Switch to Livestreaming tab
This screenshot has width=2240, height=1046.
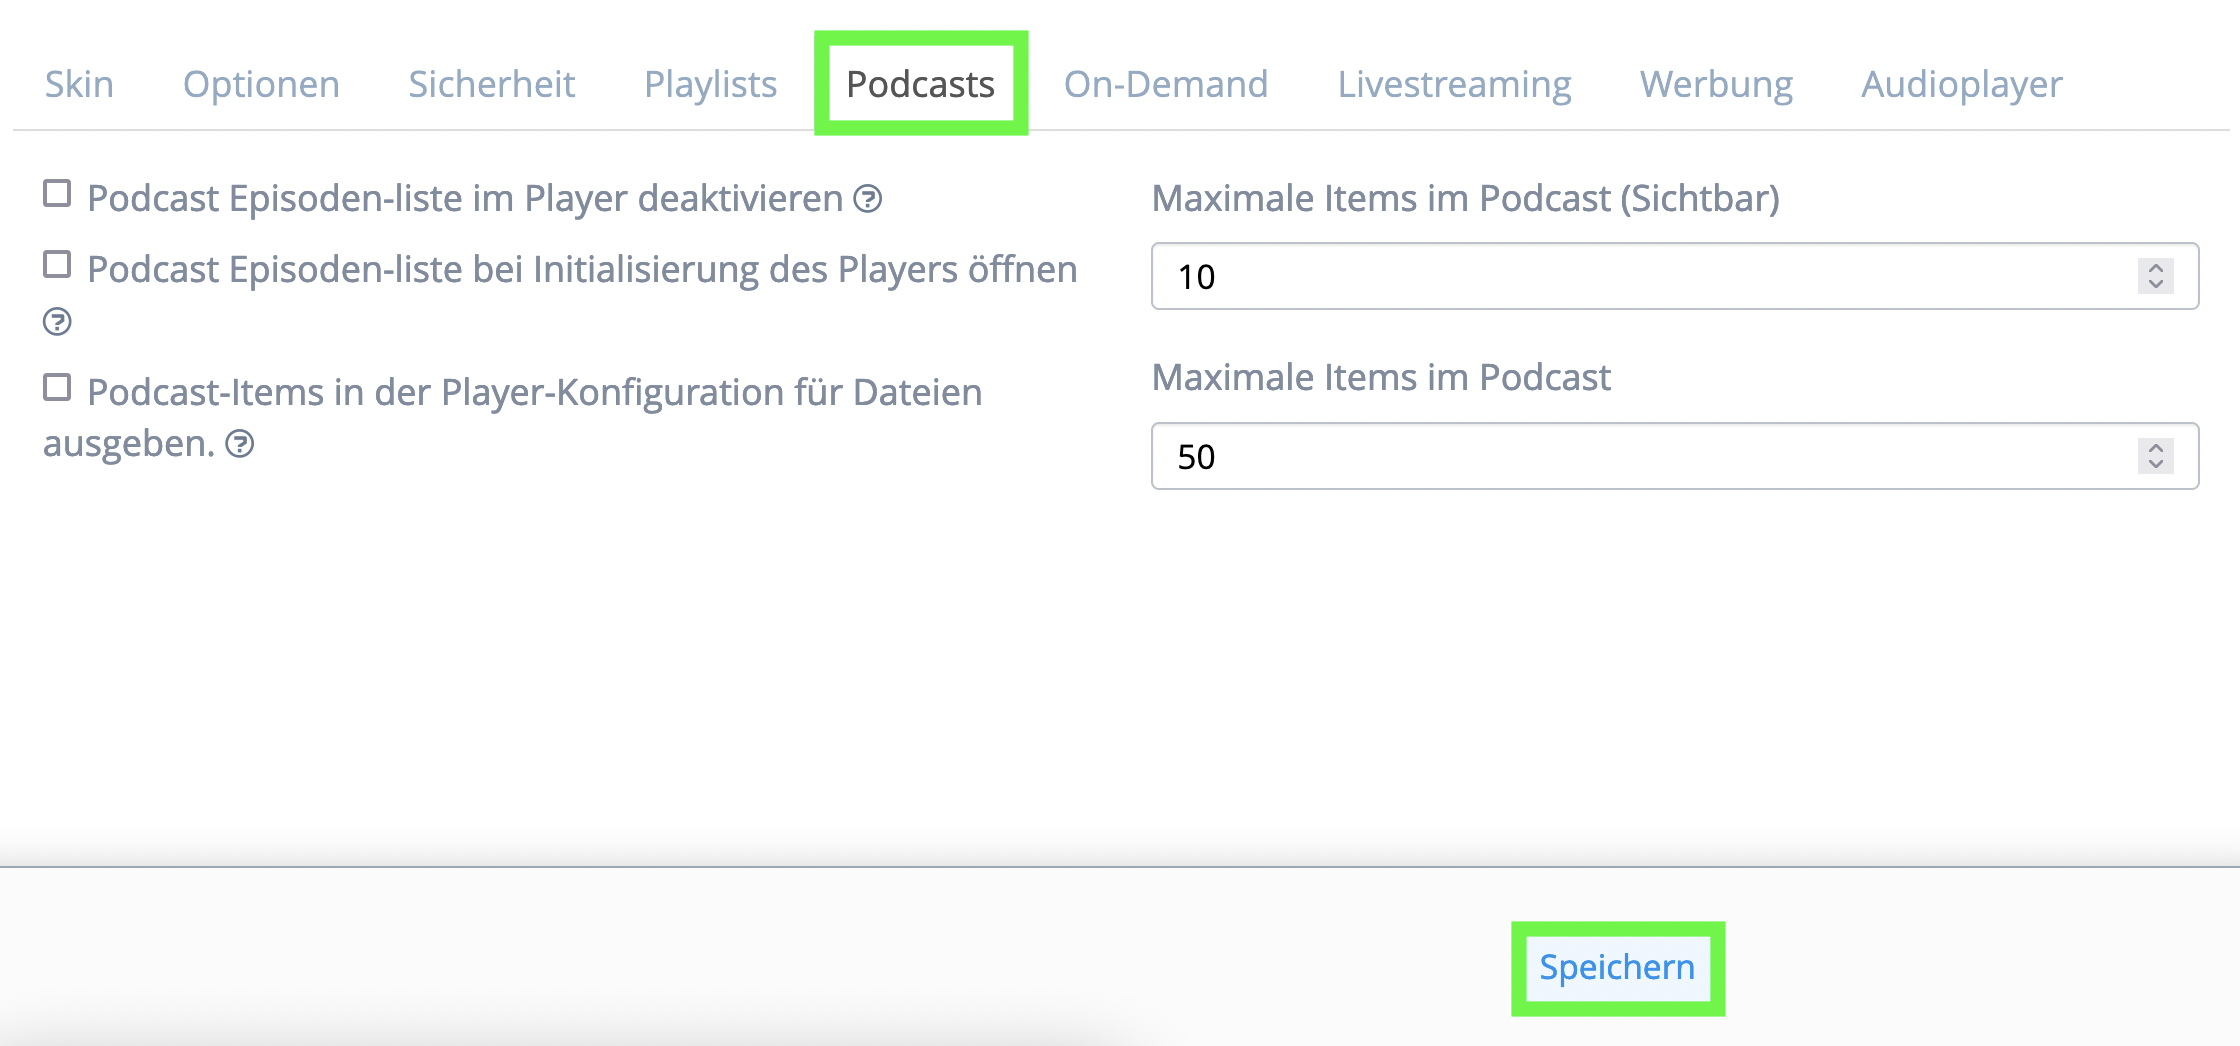pyautogui.click(x=1454, y=84)
